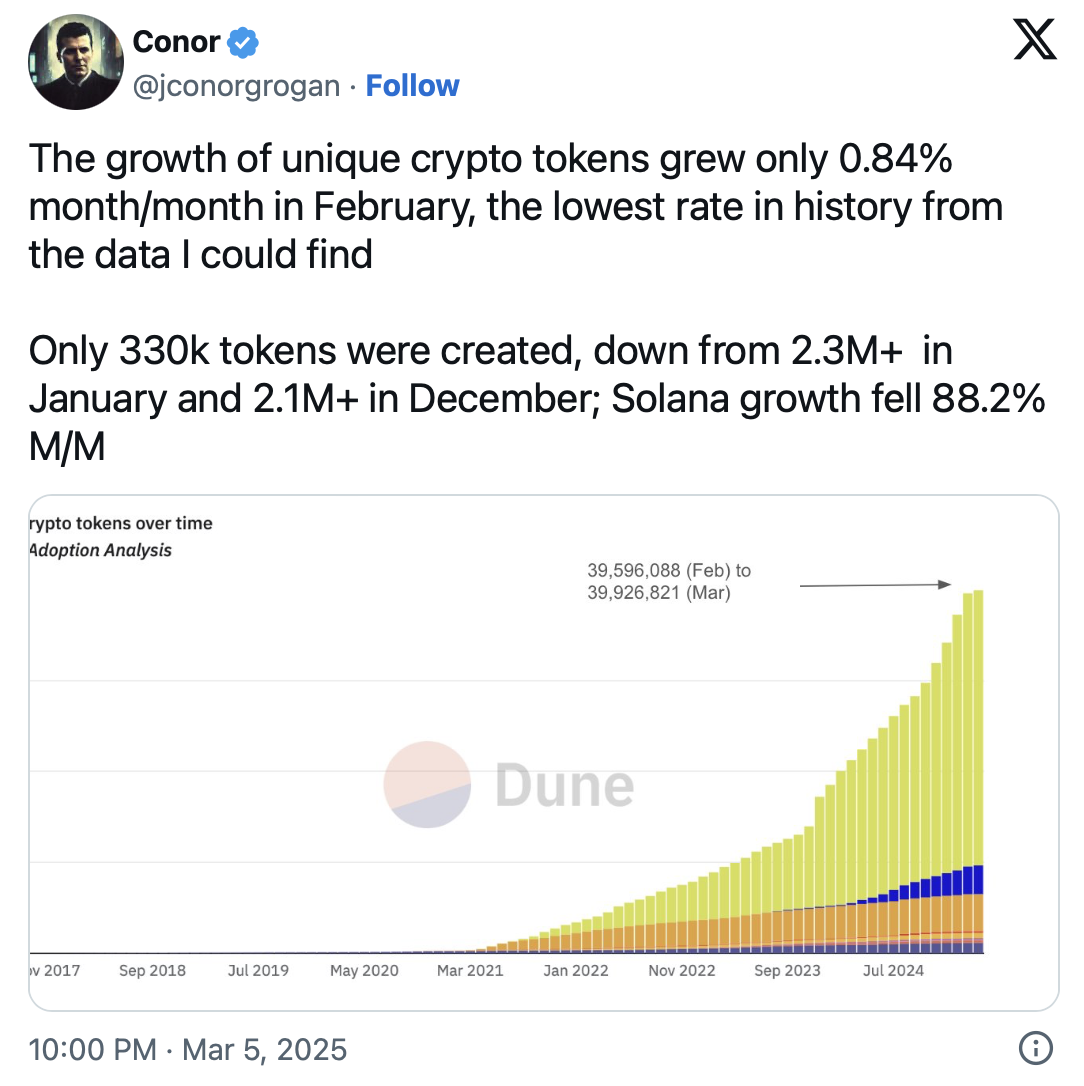
Task: Open the tweet info circle icon
Action: (1036, 1048)
